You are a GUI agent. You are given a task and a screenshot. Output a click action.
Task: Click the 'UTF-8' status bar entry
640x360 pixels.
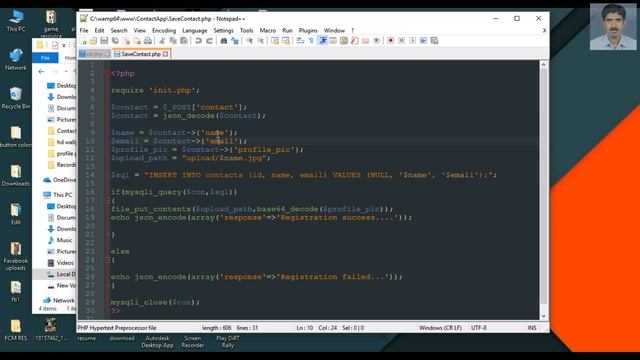[x=478, y=328]
